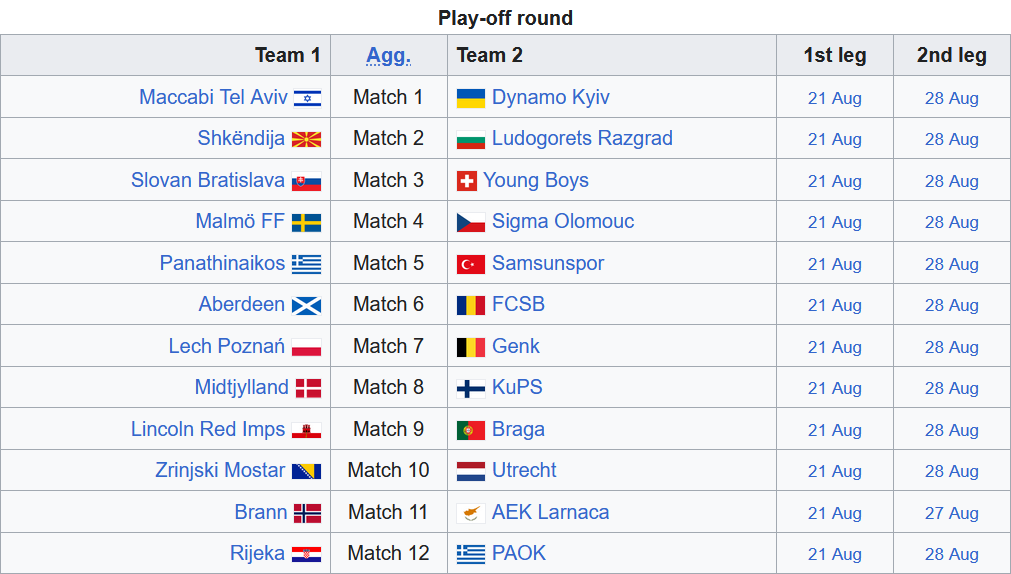
Task: Click the Norwegian flag next to Brann
Action: (x=308, y=513)
